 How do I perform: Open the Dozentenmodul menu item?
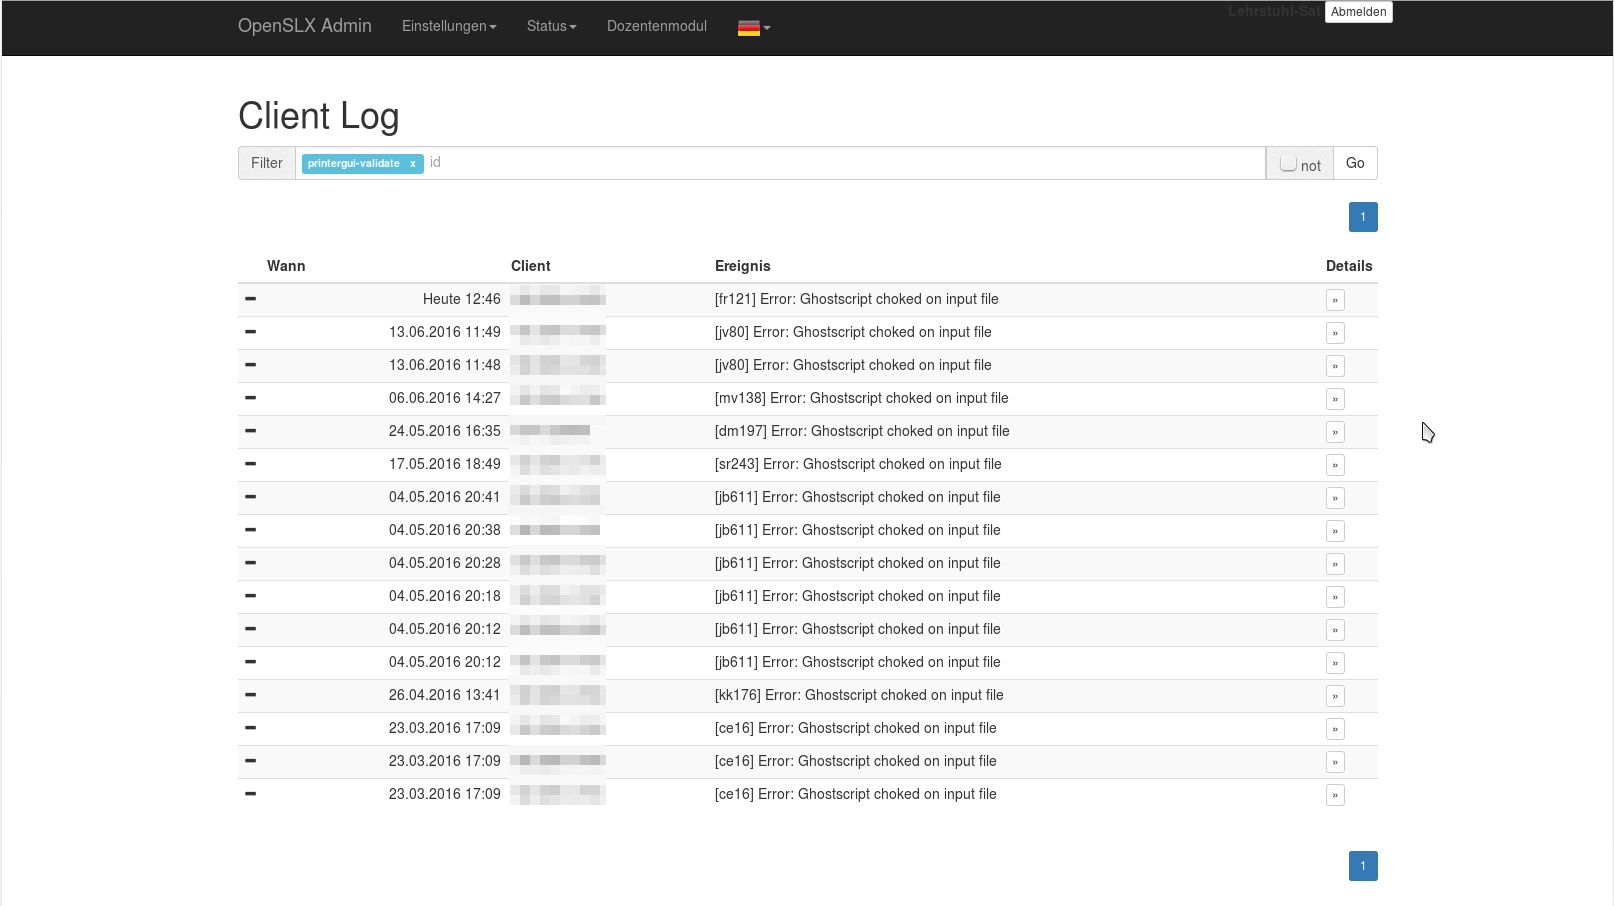(x=656, y=27)
